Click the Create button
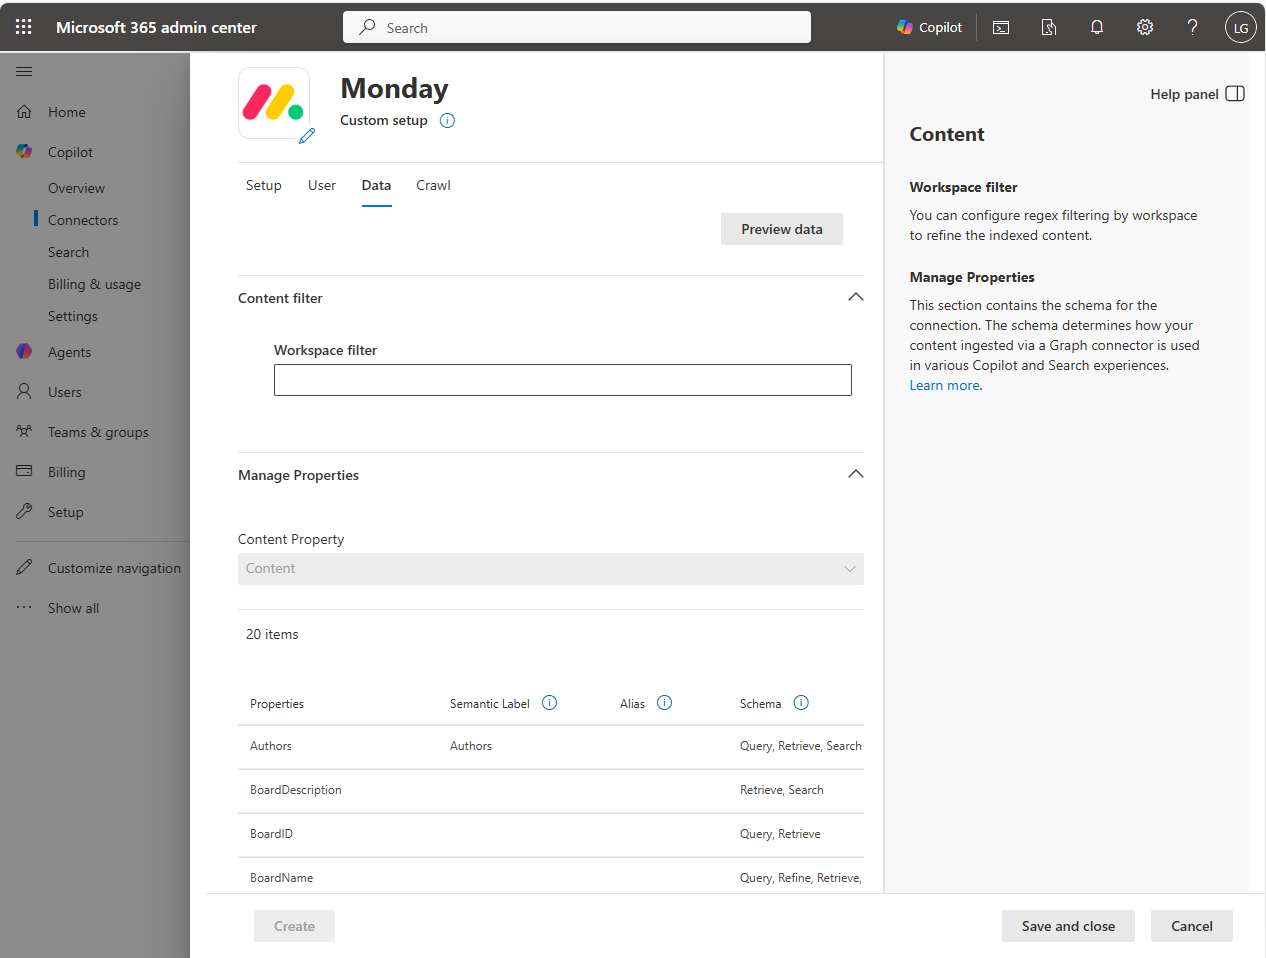The height and width of the screenshot is (958, 1266). click(x=294, y=926)
